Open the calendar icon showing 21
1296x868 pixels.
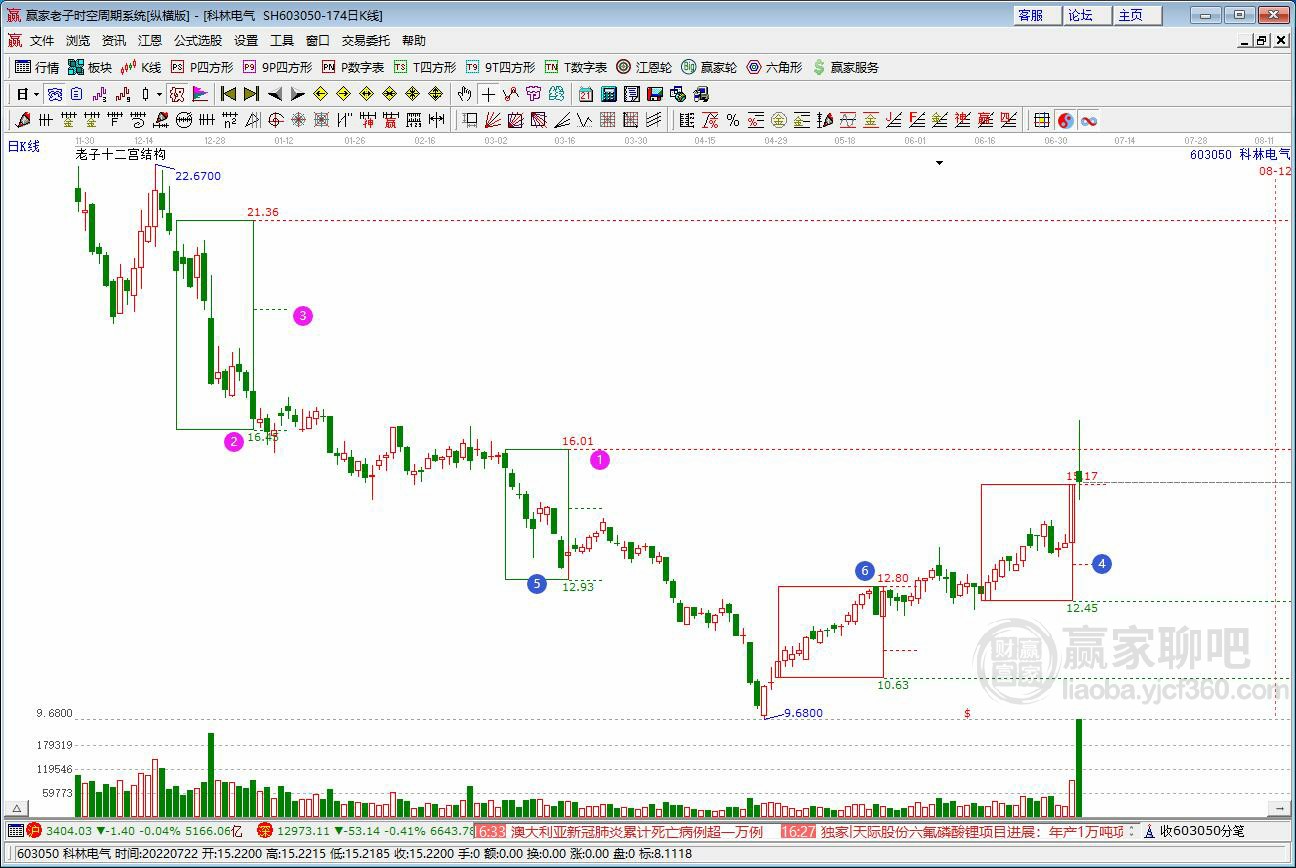[x=586, y=94]
